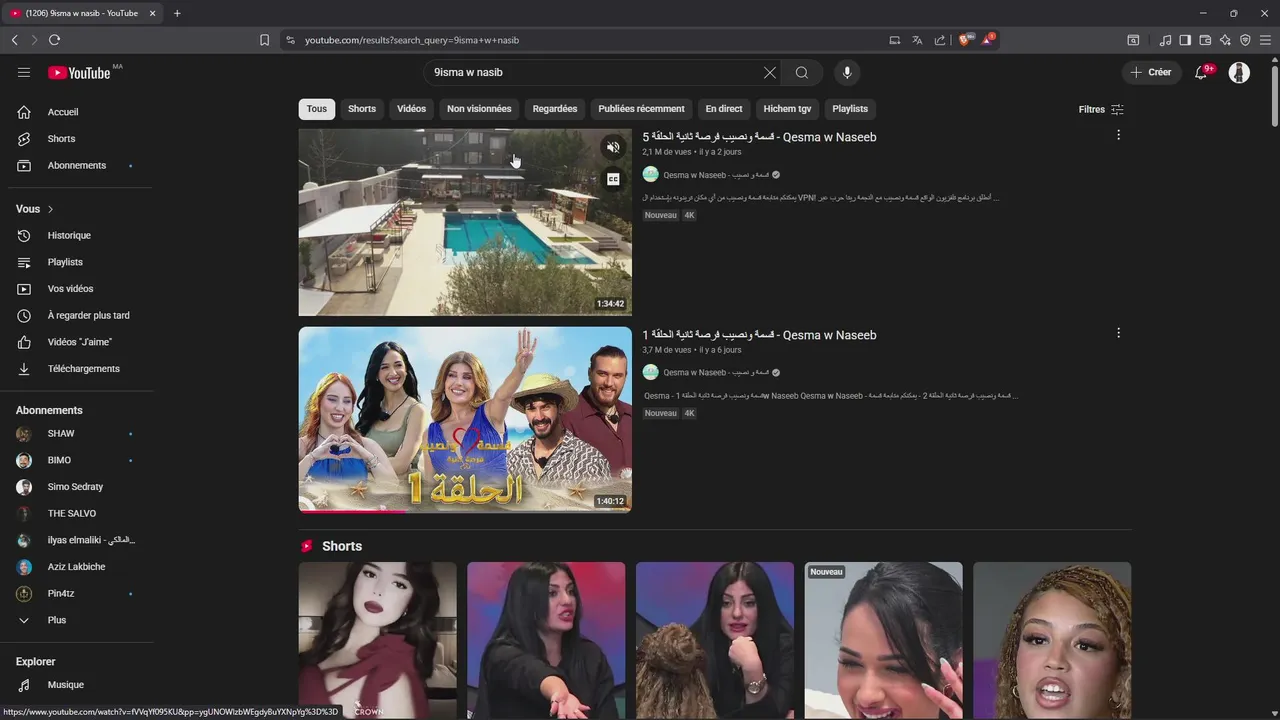Click the Créer button
This screenshot has height=720, width=1280.
(1151, 72)
